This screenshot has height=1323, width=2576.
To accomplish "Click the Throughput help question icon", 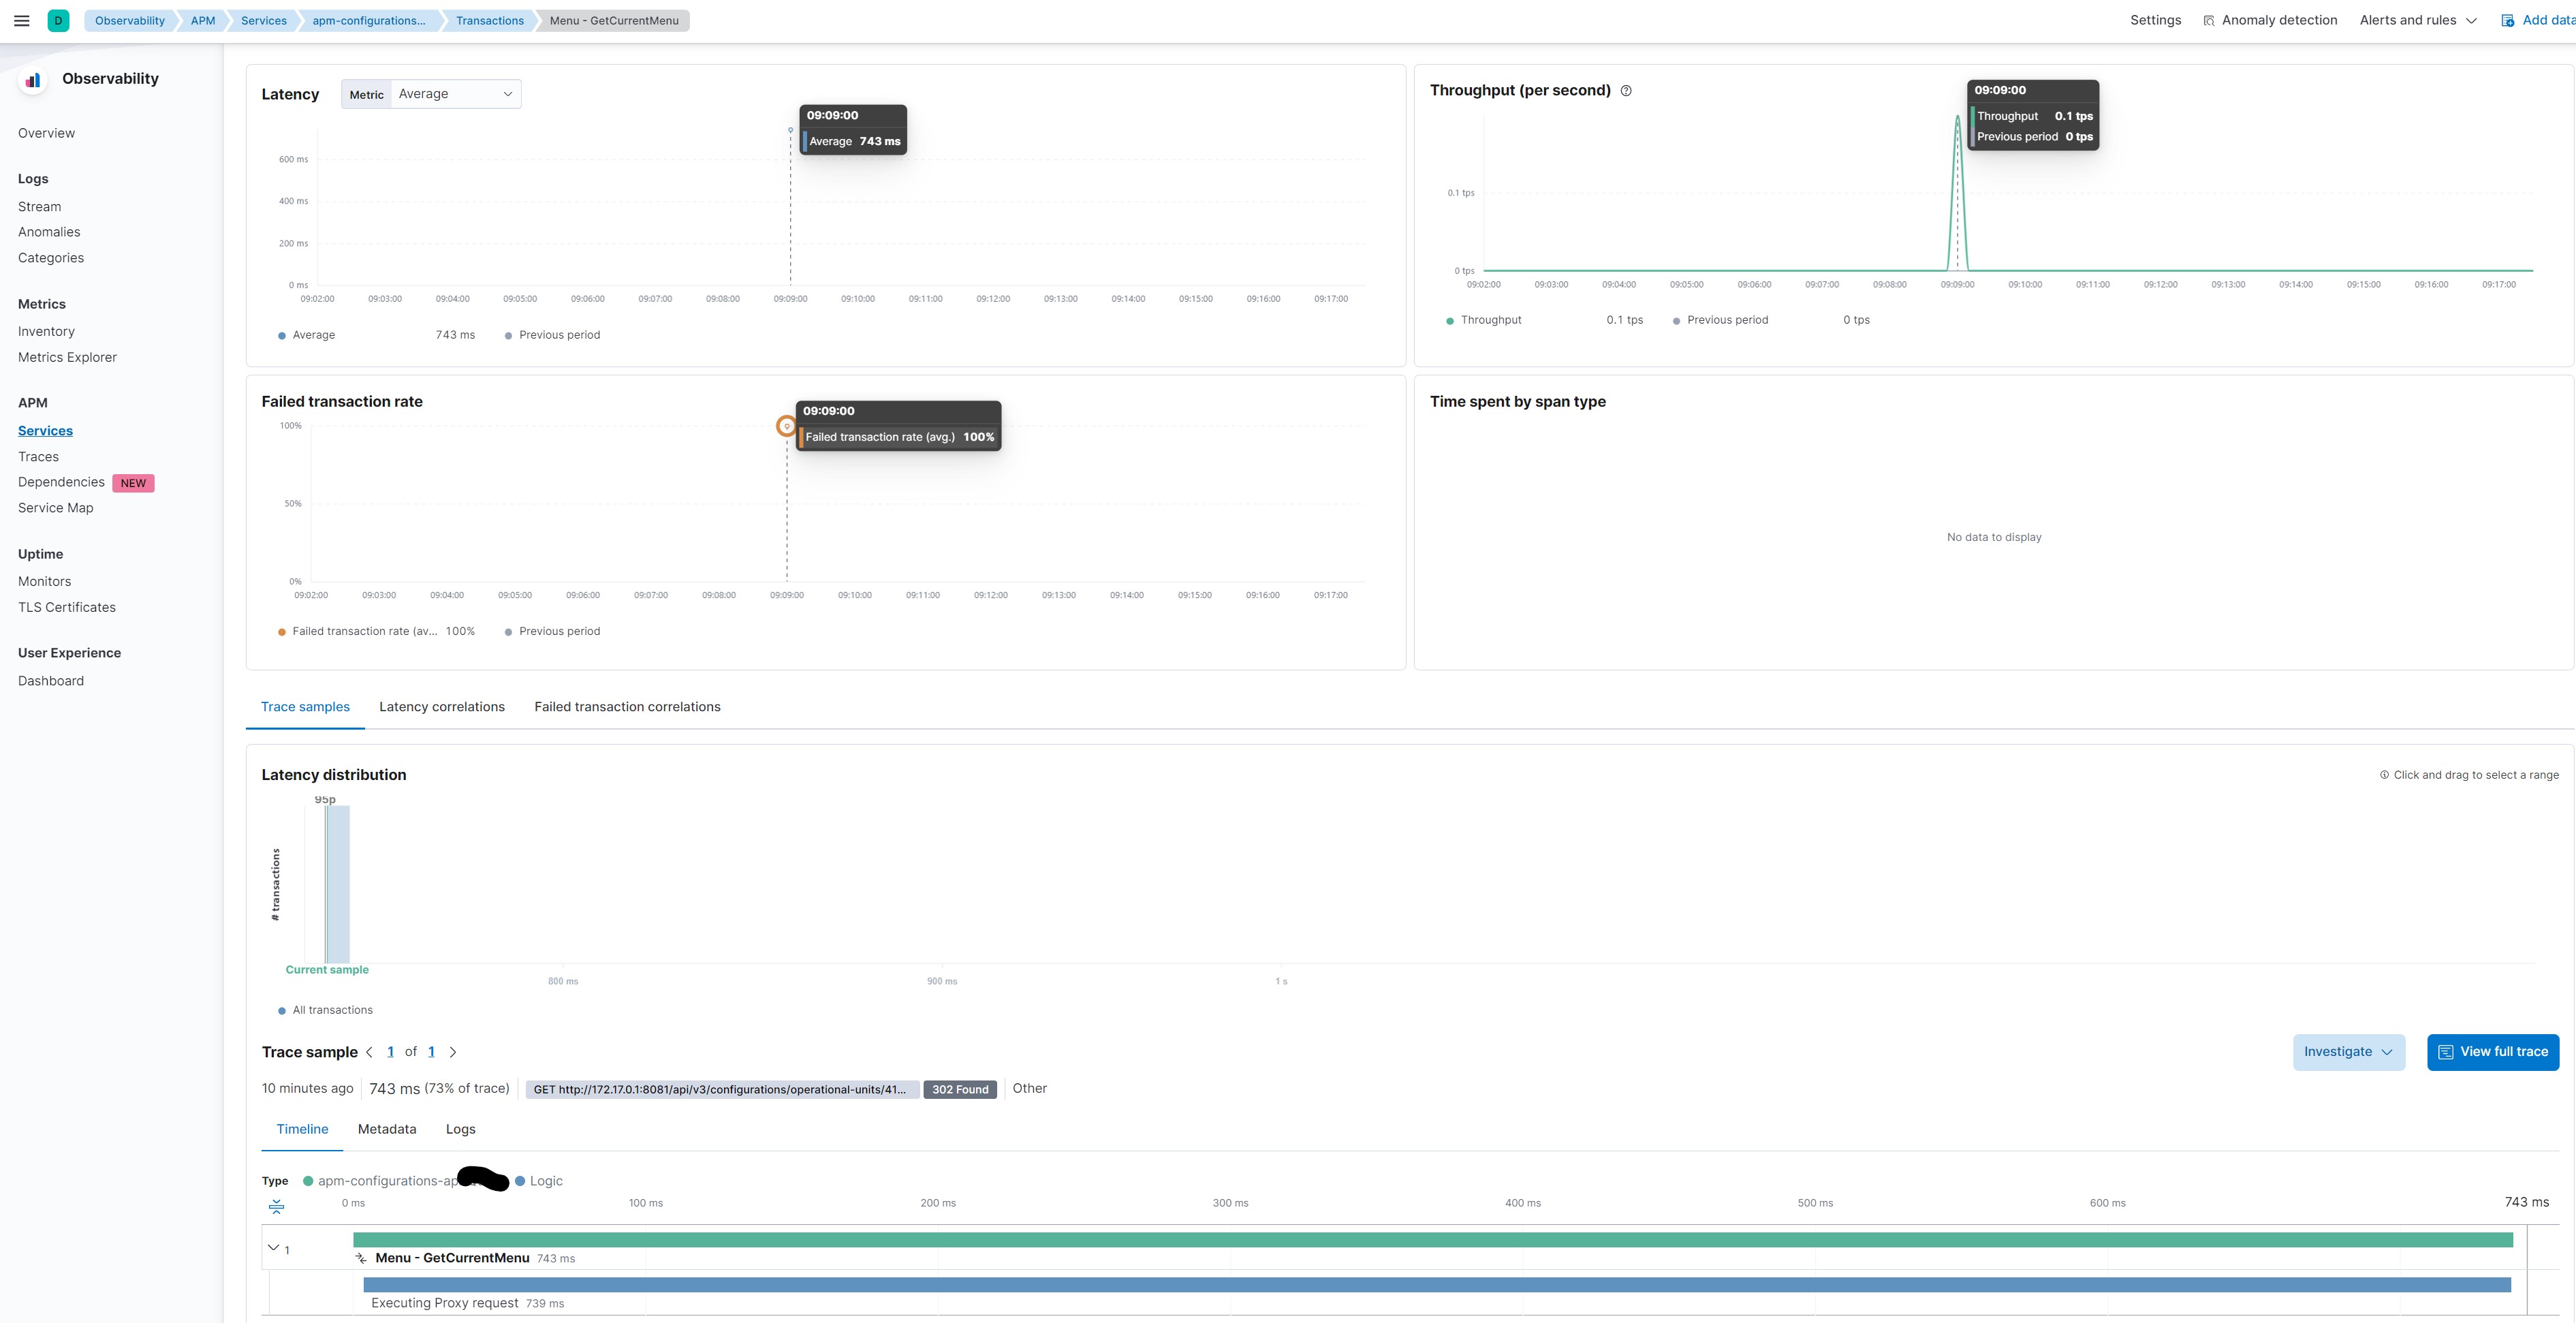I will 1626,91.
